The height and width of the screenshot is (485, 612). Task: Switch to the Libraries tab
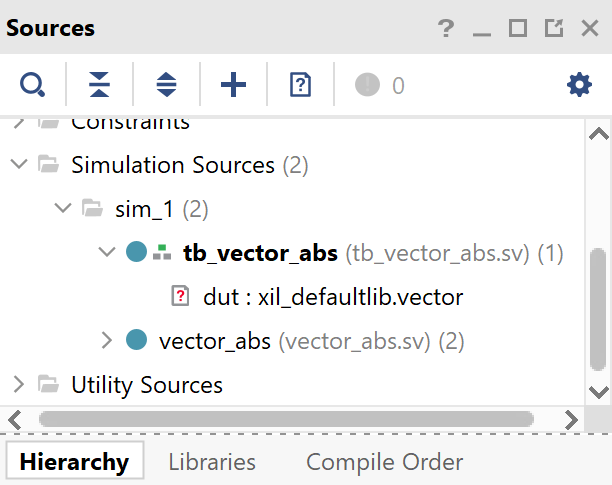(x=212, y=462)
